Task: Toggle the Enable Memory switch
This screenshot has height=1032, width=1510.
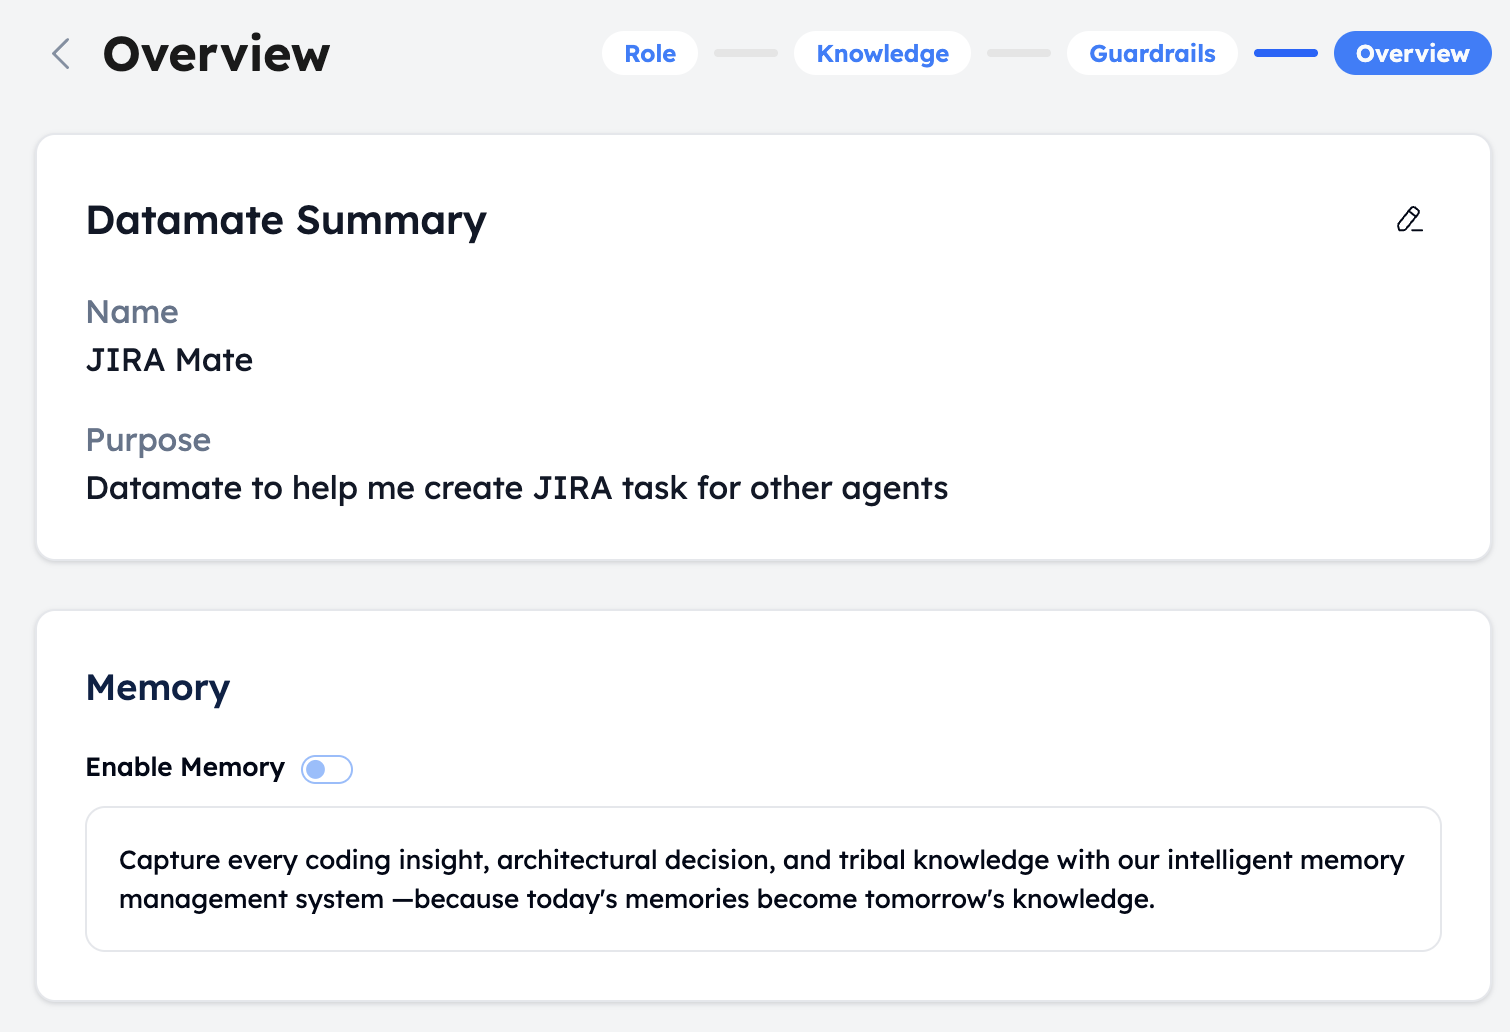Action: (327, 769)
